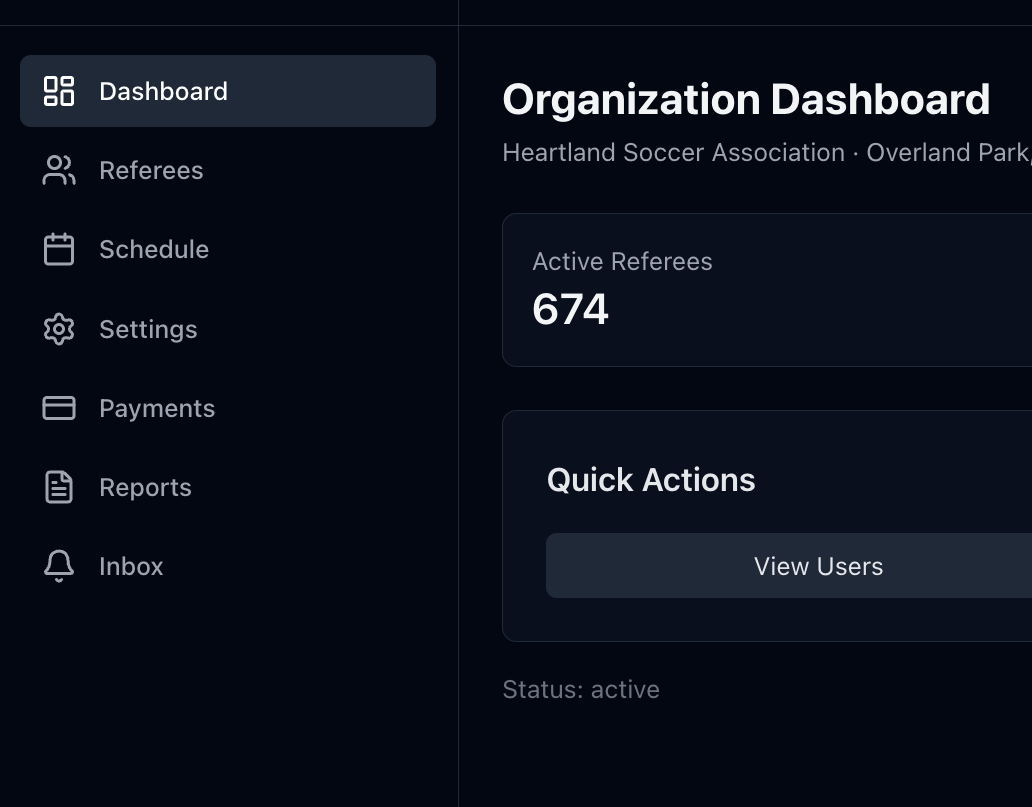This screenshot has height=807, width=1032.
Task: Open Referees via its sidebar text
Action: 151,170
